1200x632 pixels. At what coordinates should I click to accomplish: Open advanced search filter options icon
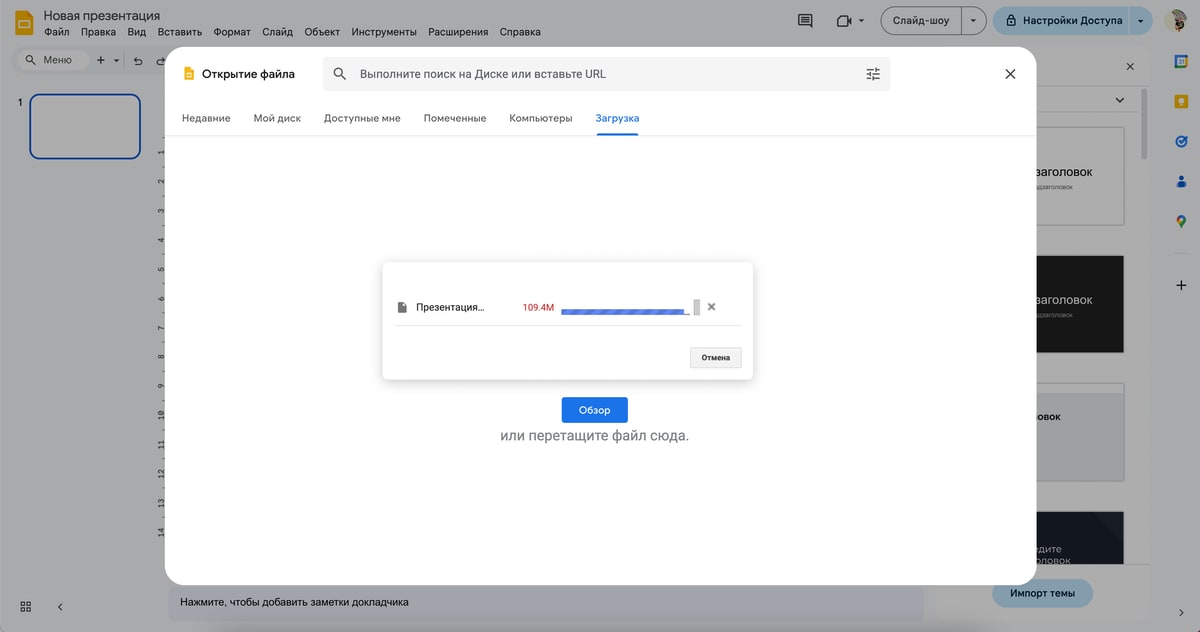[x=873, y=74]
